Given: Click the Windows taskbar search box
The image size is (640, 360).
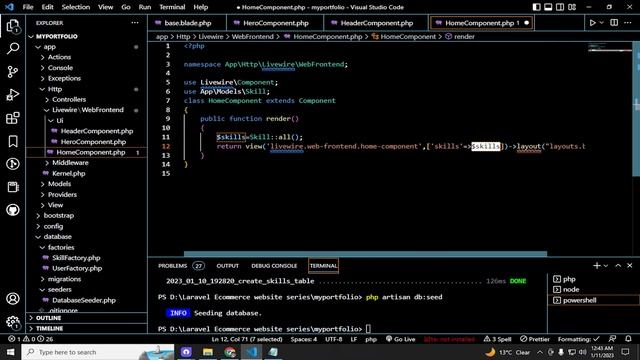Looking at the screenshot, I should 98,352.
